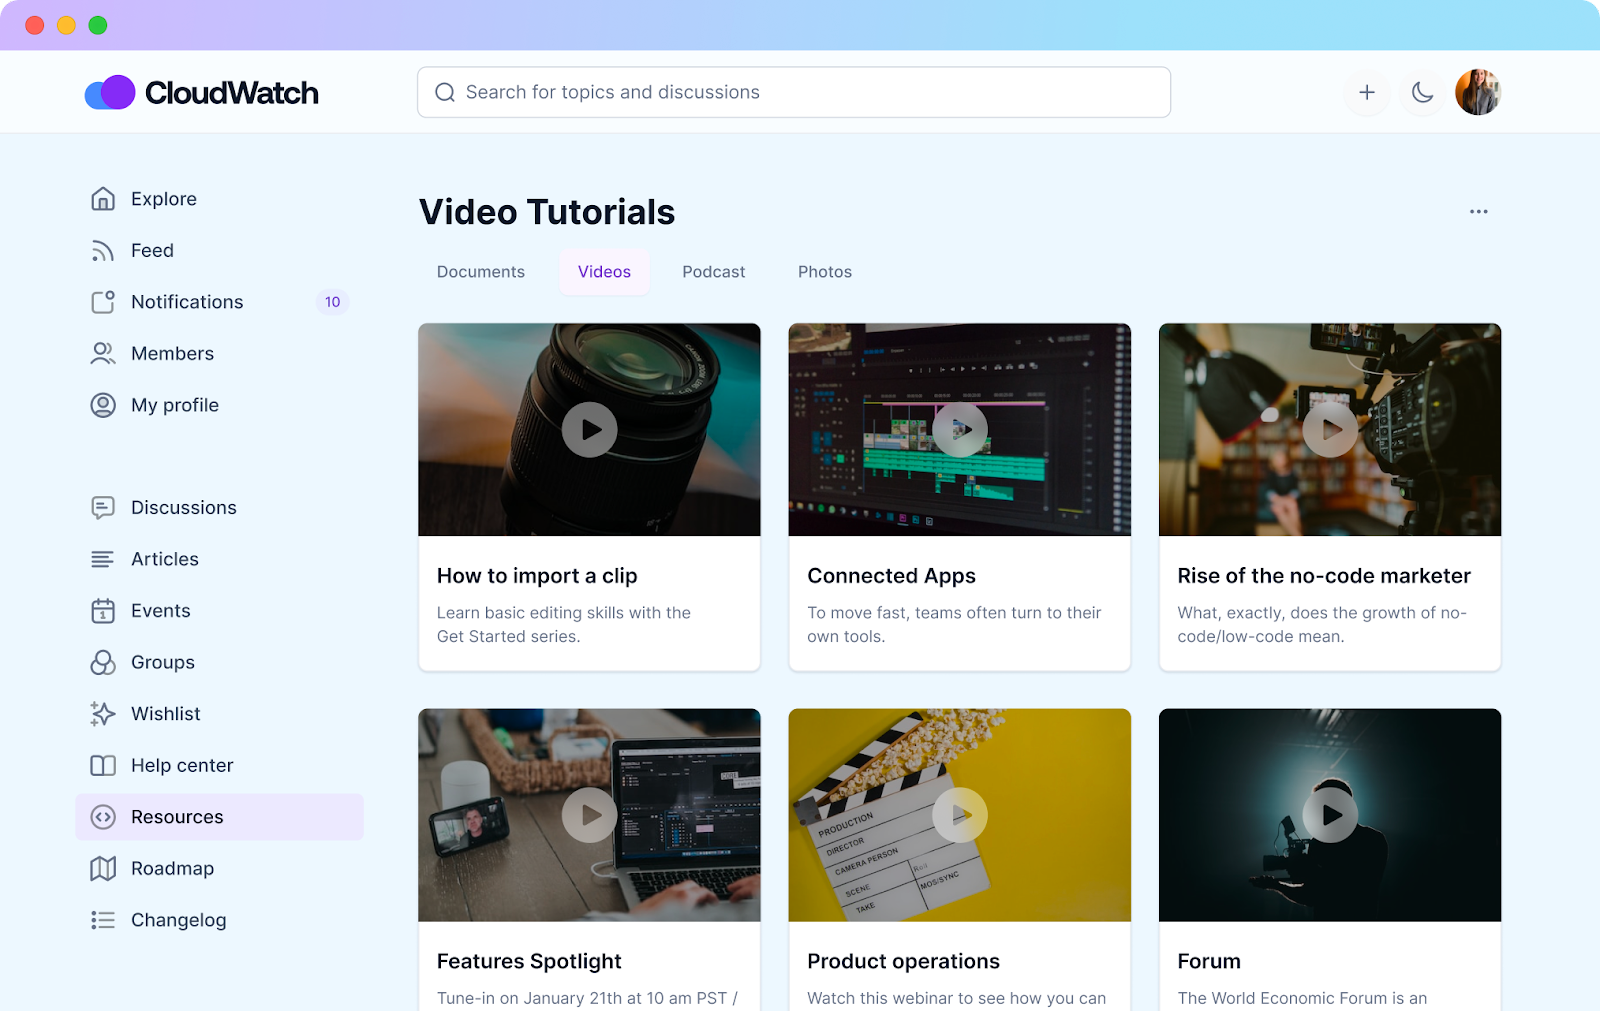Open the three-dot options menu
Viewport: 1600px width, 1011px height.
[x=1479, y=211]
